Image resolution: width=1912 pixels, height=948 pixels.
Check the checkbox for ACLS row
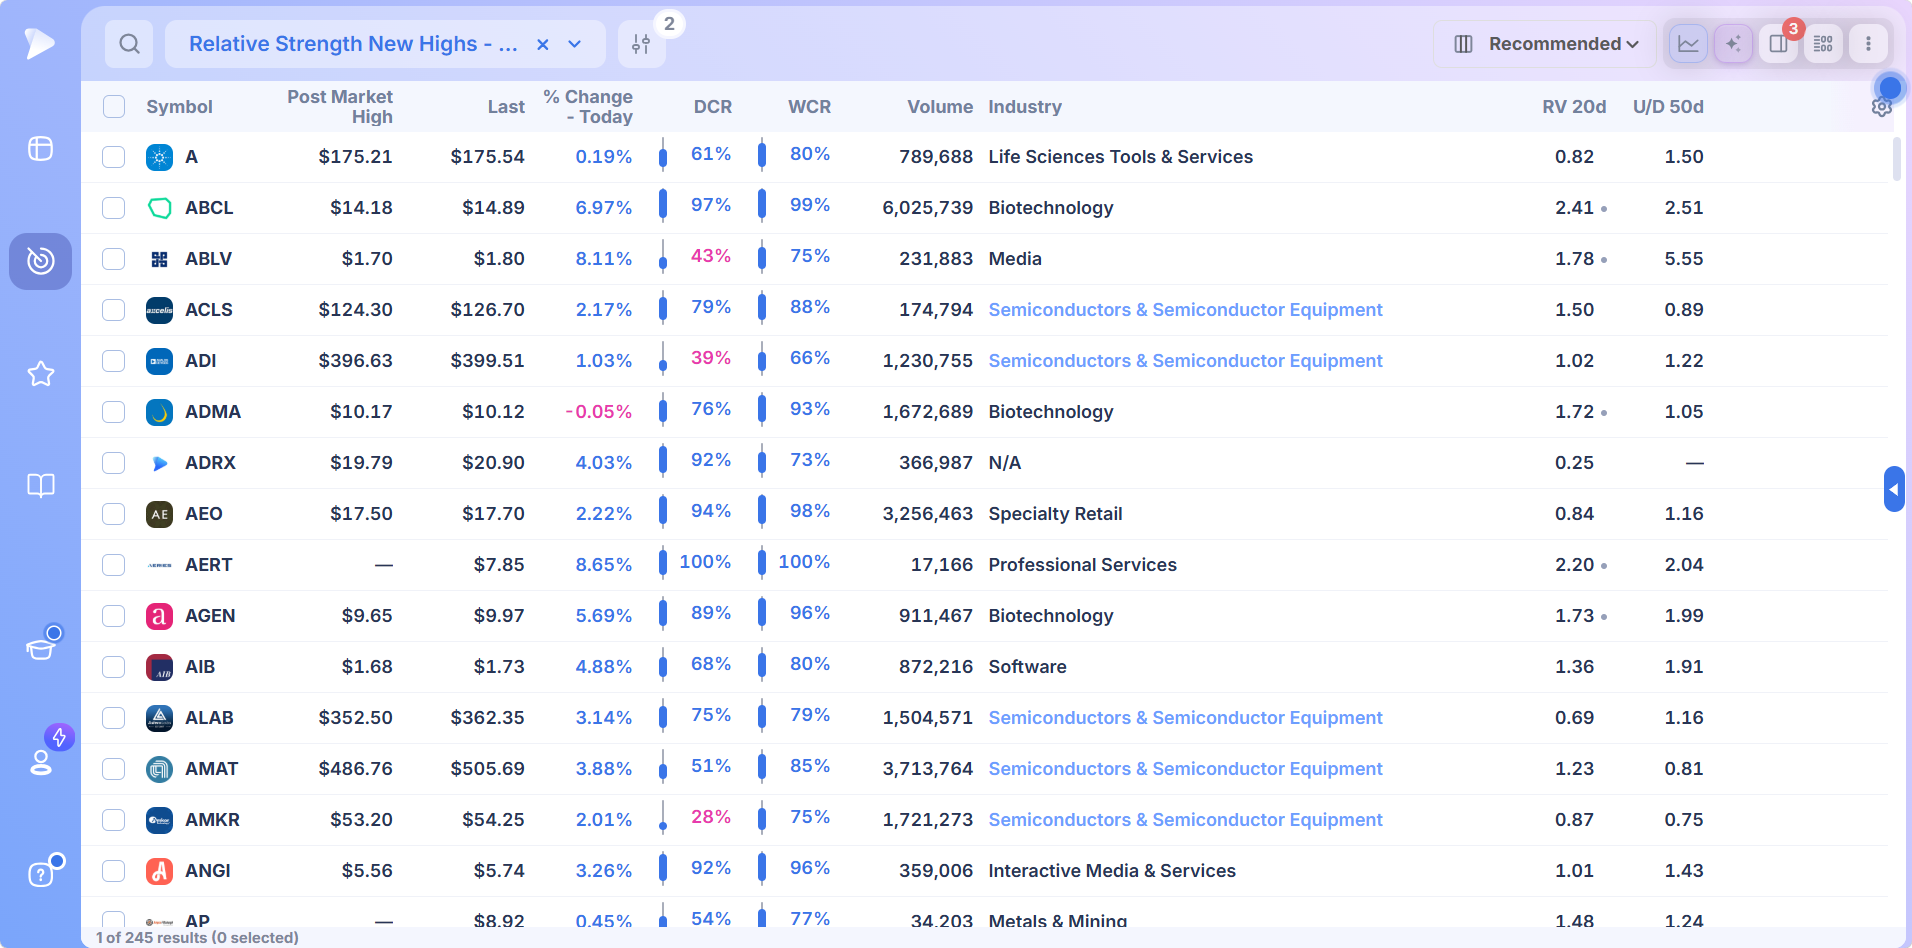(114, 310)
